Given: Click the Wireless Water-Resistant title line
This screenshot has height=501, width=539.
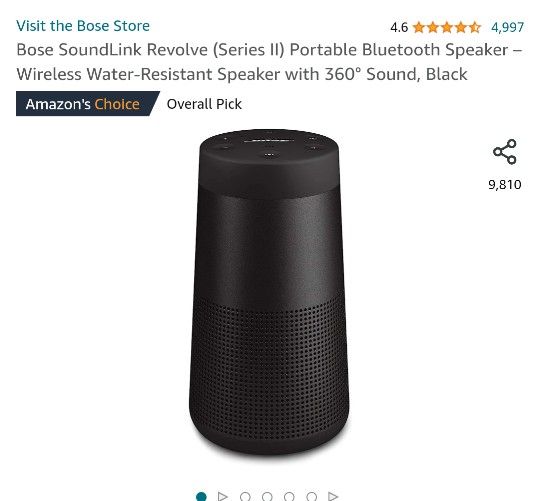Looking at the screenshot, I should click(242, 74).
